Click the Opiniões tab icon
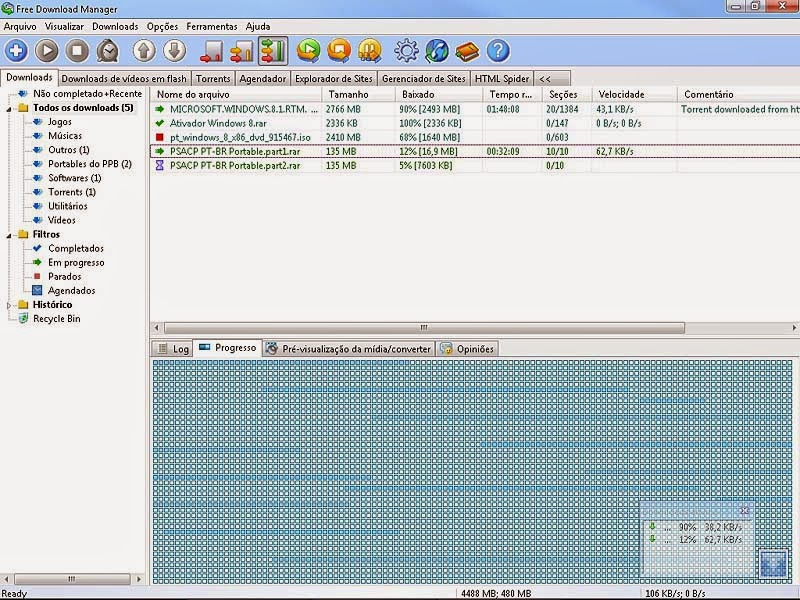This screenshot has height=600, width=800. [446, 349]
